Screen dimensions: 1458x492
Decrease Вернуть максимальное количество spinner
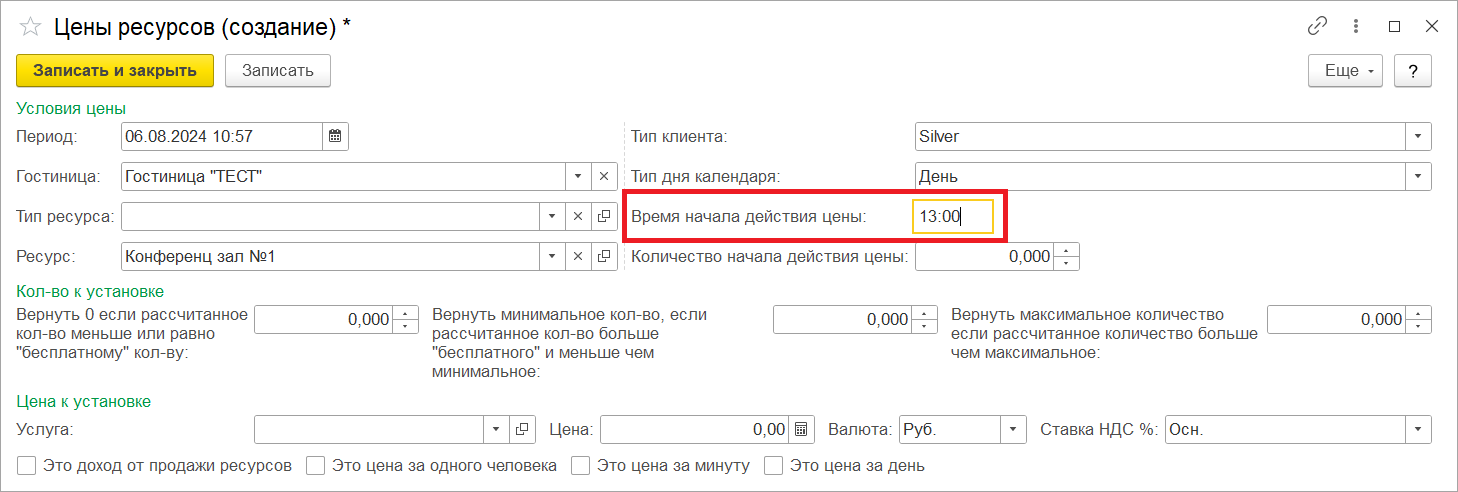(1419, 325)
